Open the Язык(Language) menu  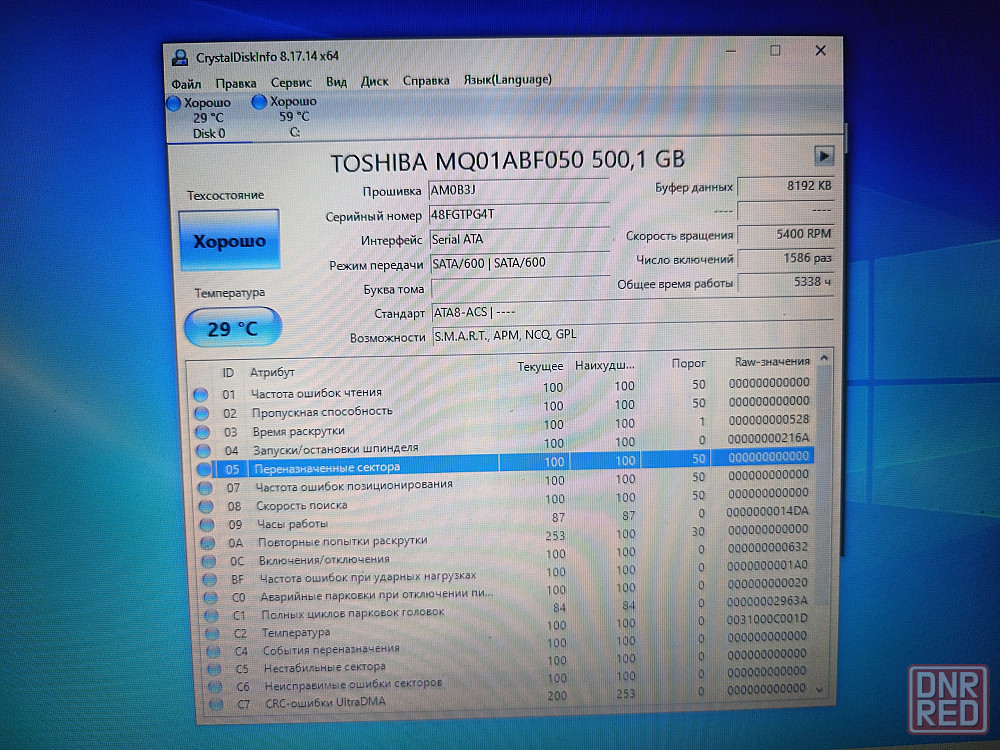[x=507, y=80]
